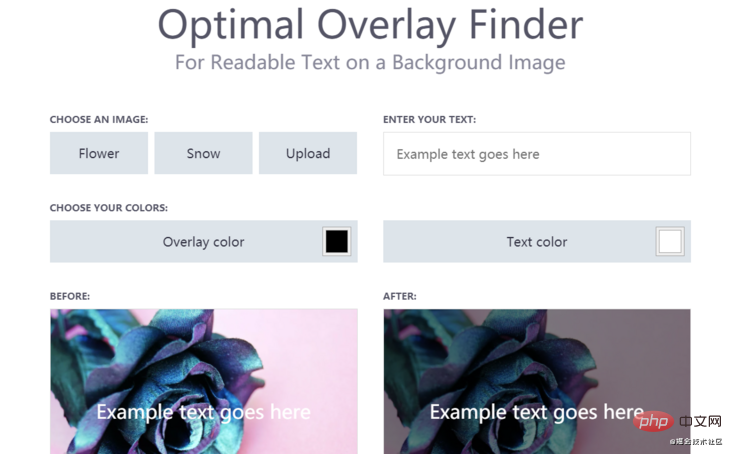Select the Flower sample image
This screenshot has height=454, width=732.
pyautogui.click(x=99, y=153)
